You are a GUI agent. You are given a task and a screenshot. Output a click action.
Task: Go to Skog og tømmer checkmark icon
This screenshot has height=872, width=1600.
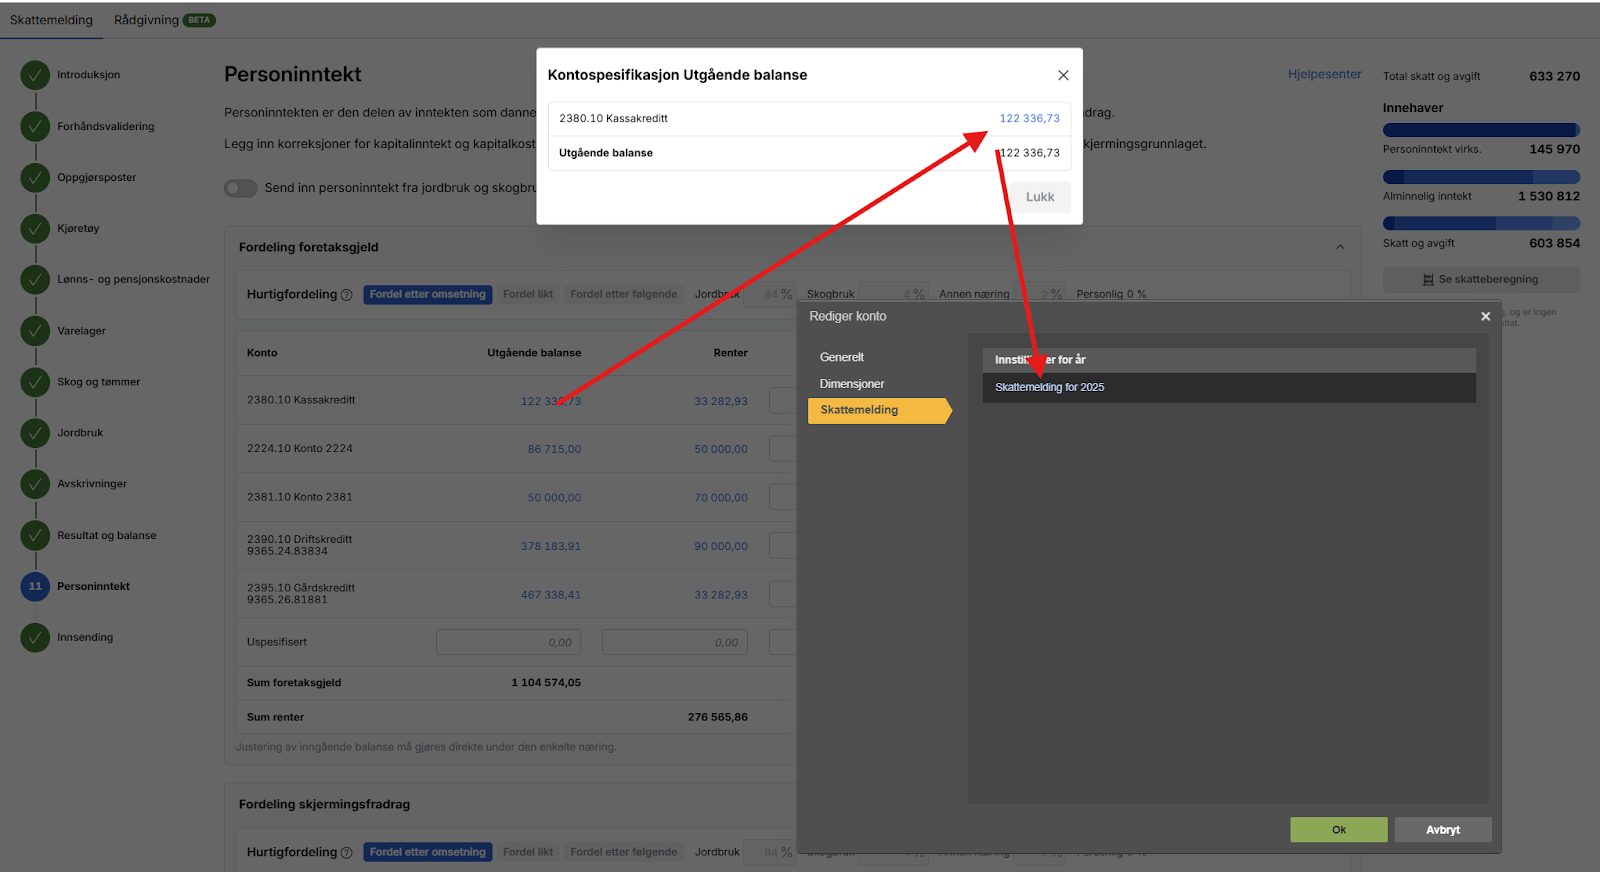pos(35,382)
